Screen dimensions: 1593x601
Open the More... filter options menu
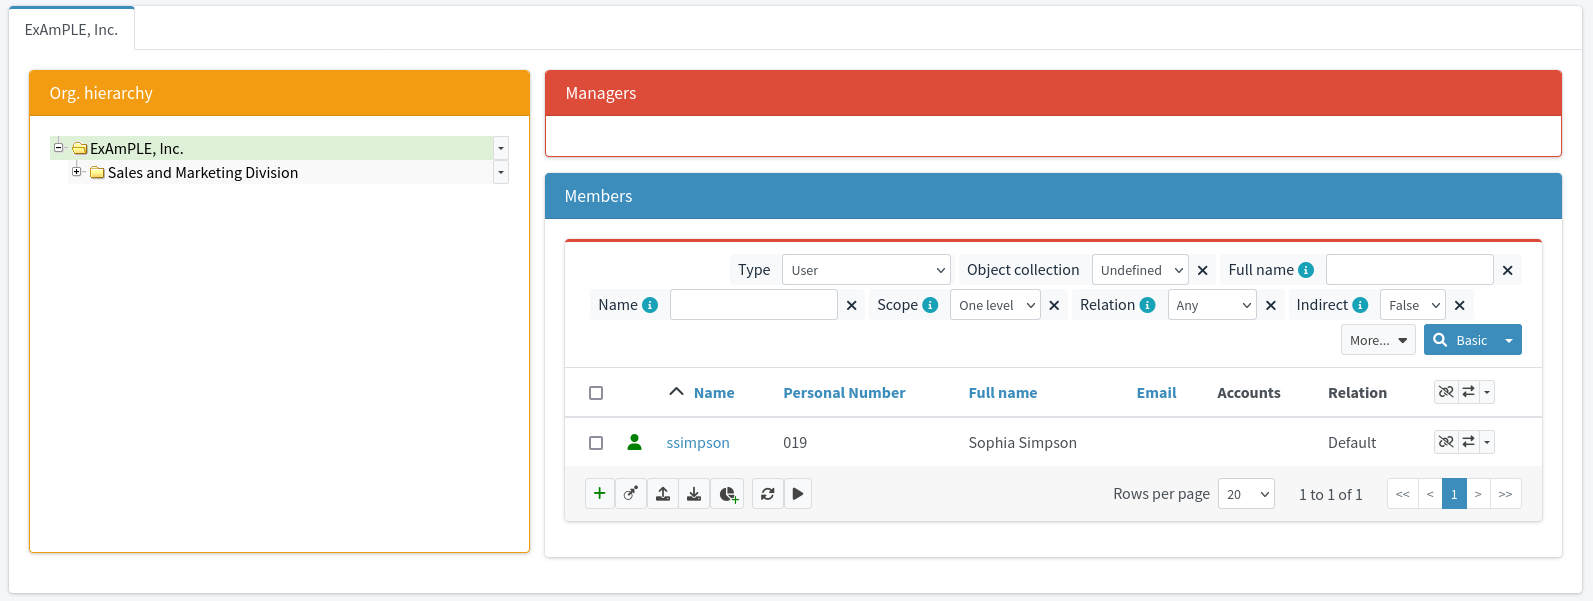pos(1377,340)
